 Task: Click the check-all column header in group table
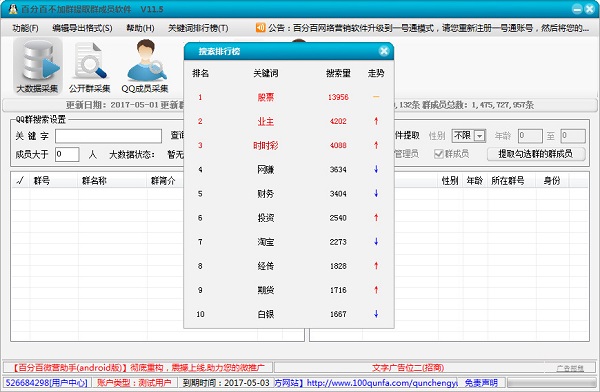click(20, 180)
